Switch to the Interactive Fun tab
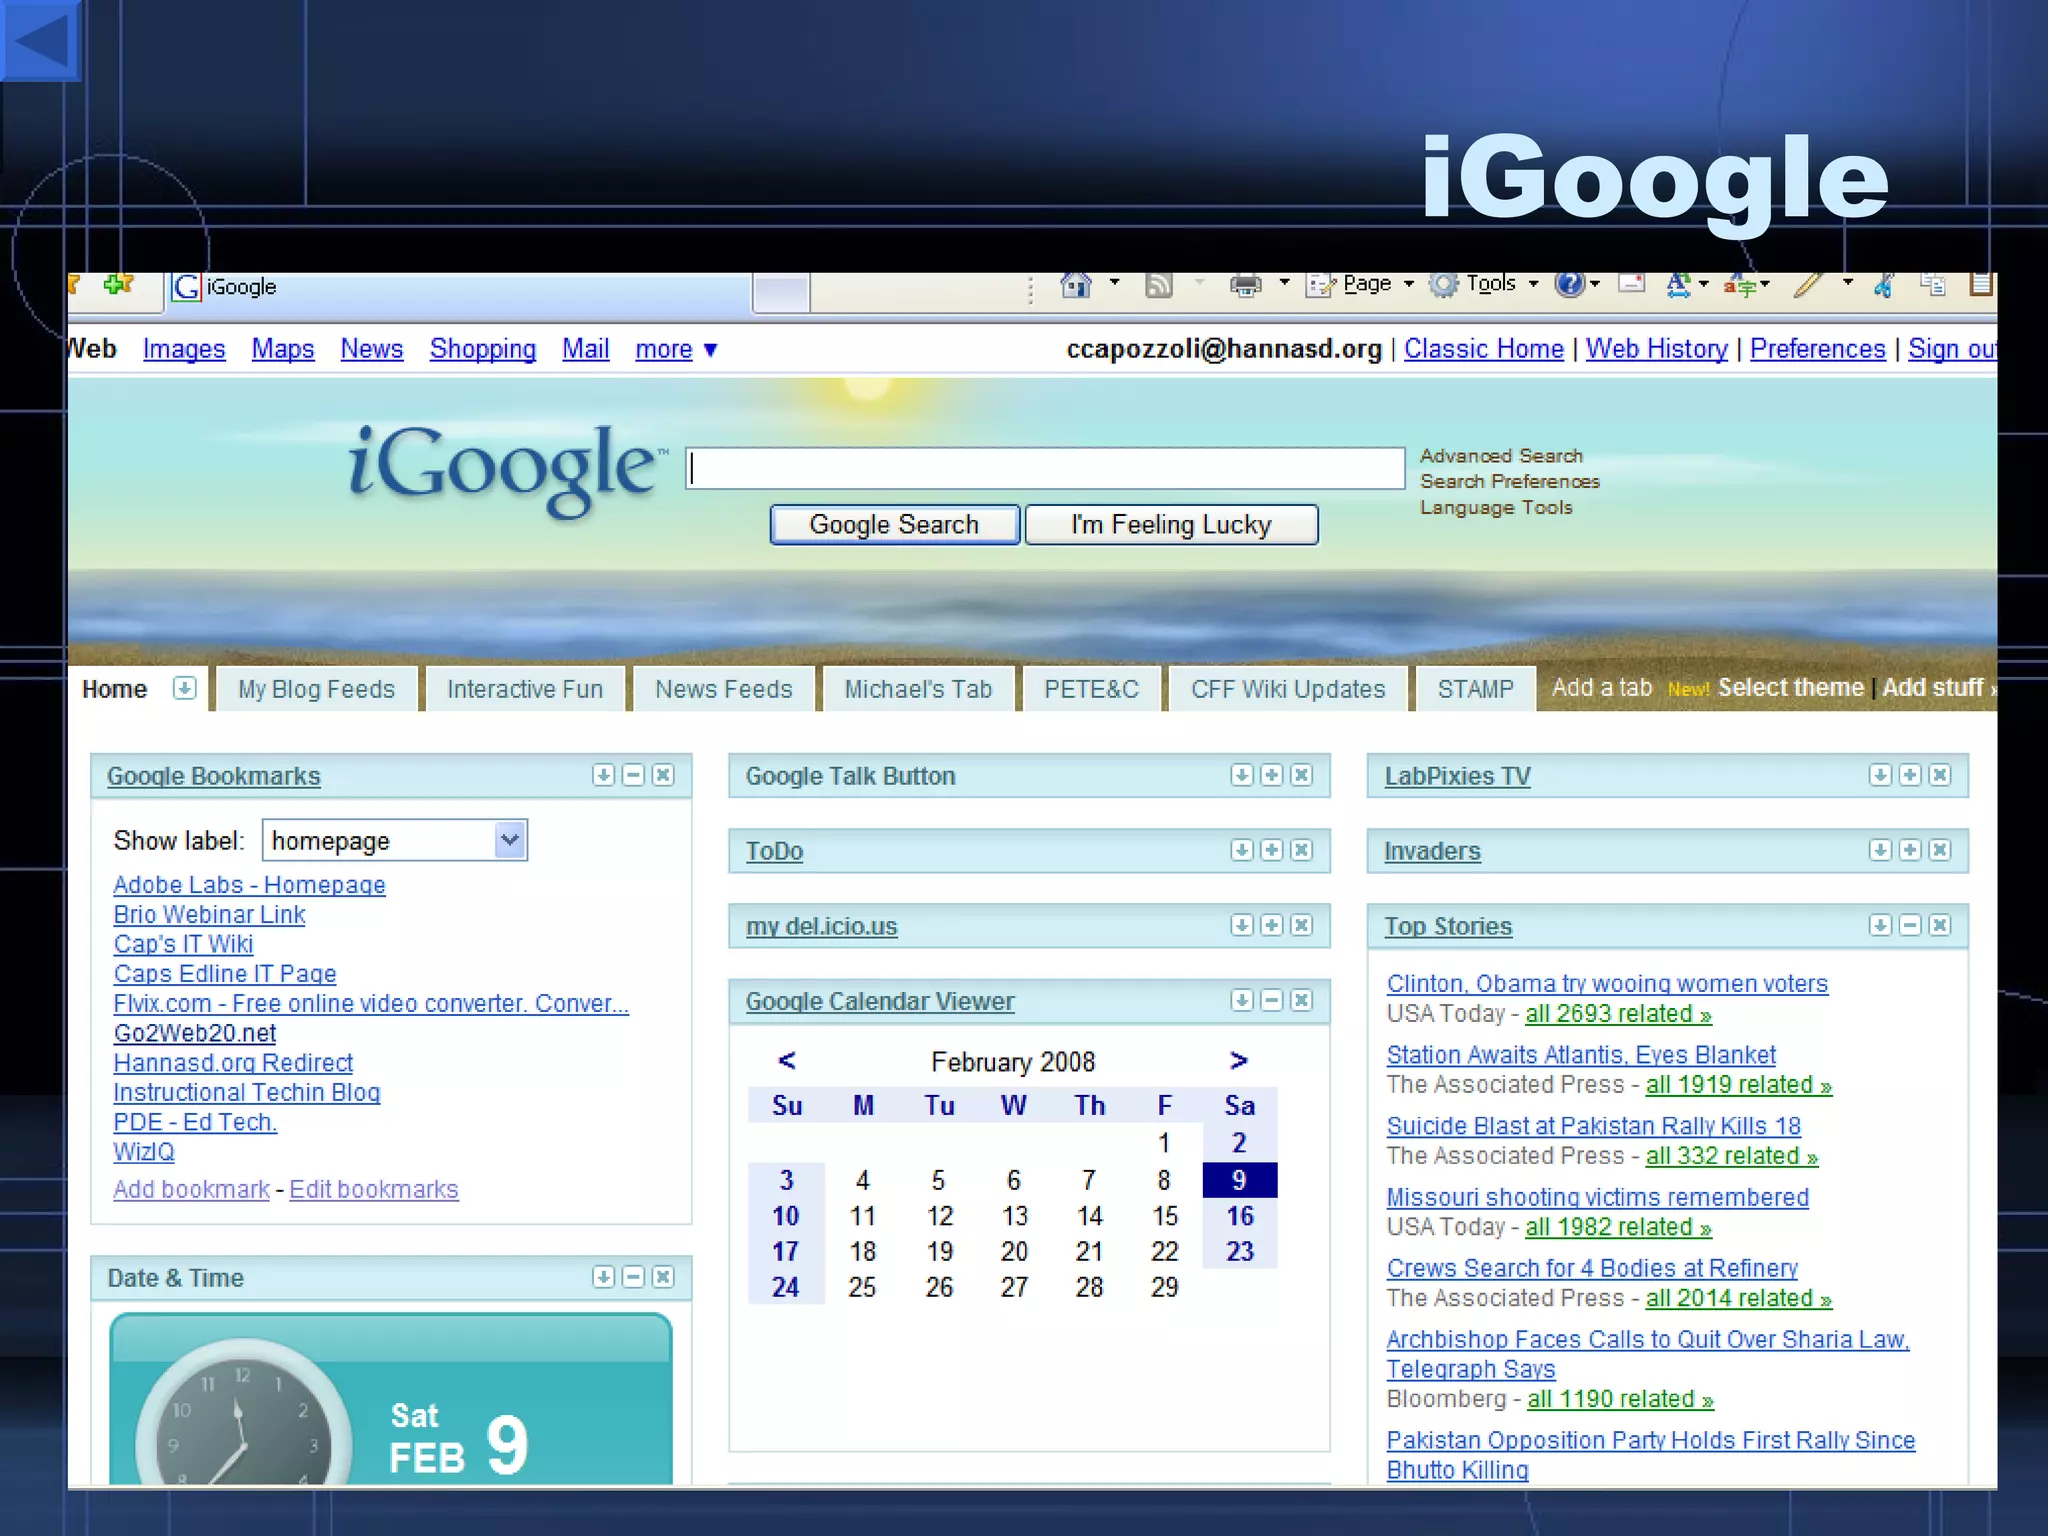Image resolution: width=2048 pixels, height=1536 pixels. pos(525,689)
